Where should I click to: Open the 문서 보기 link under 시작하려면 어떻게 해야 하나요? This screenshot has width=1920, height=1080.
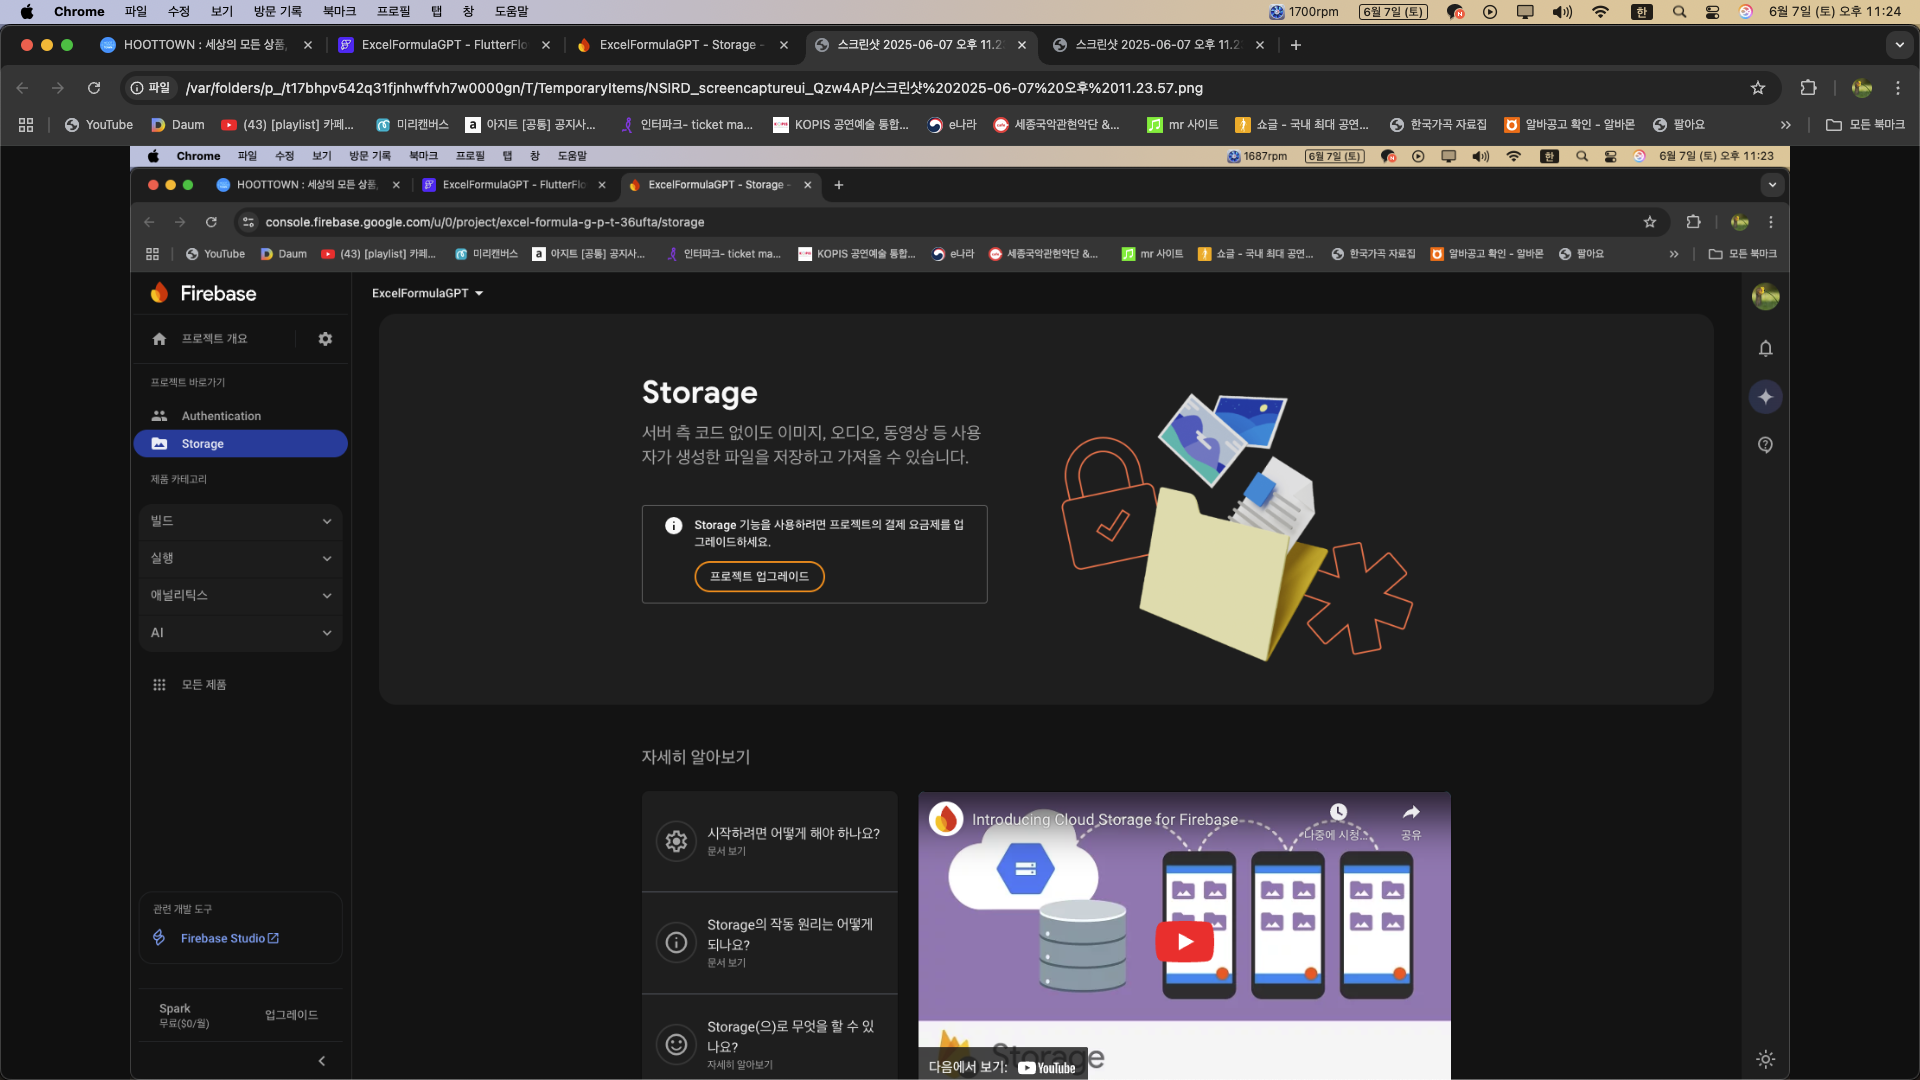coord(726,852)
